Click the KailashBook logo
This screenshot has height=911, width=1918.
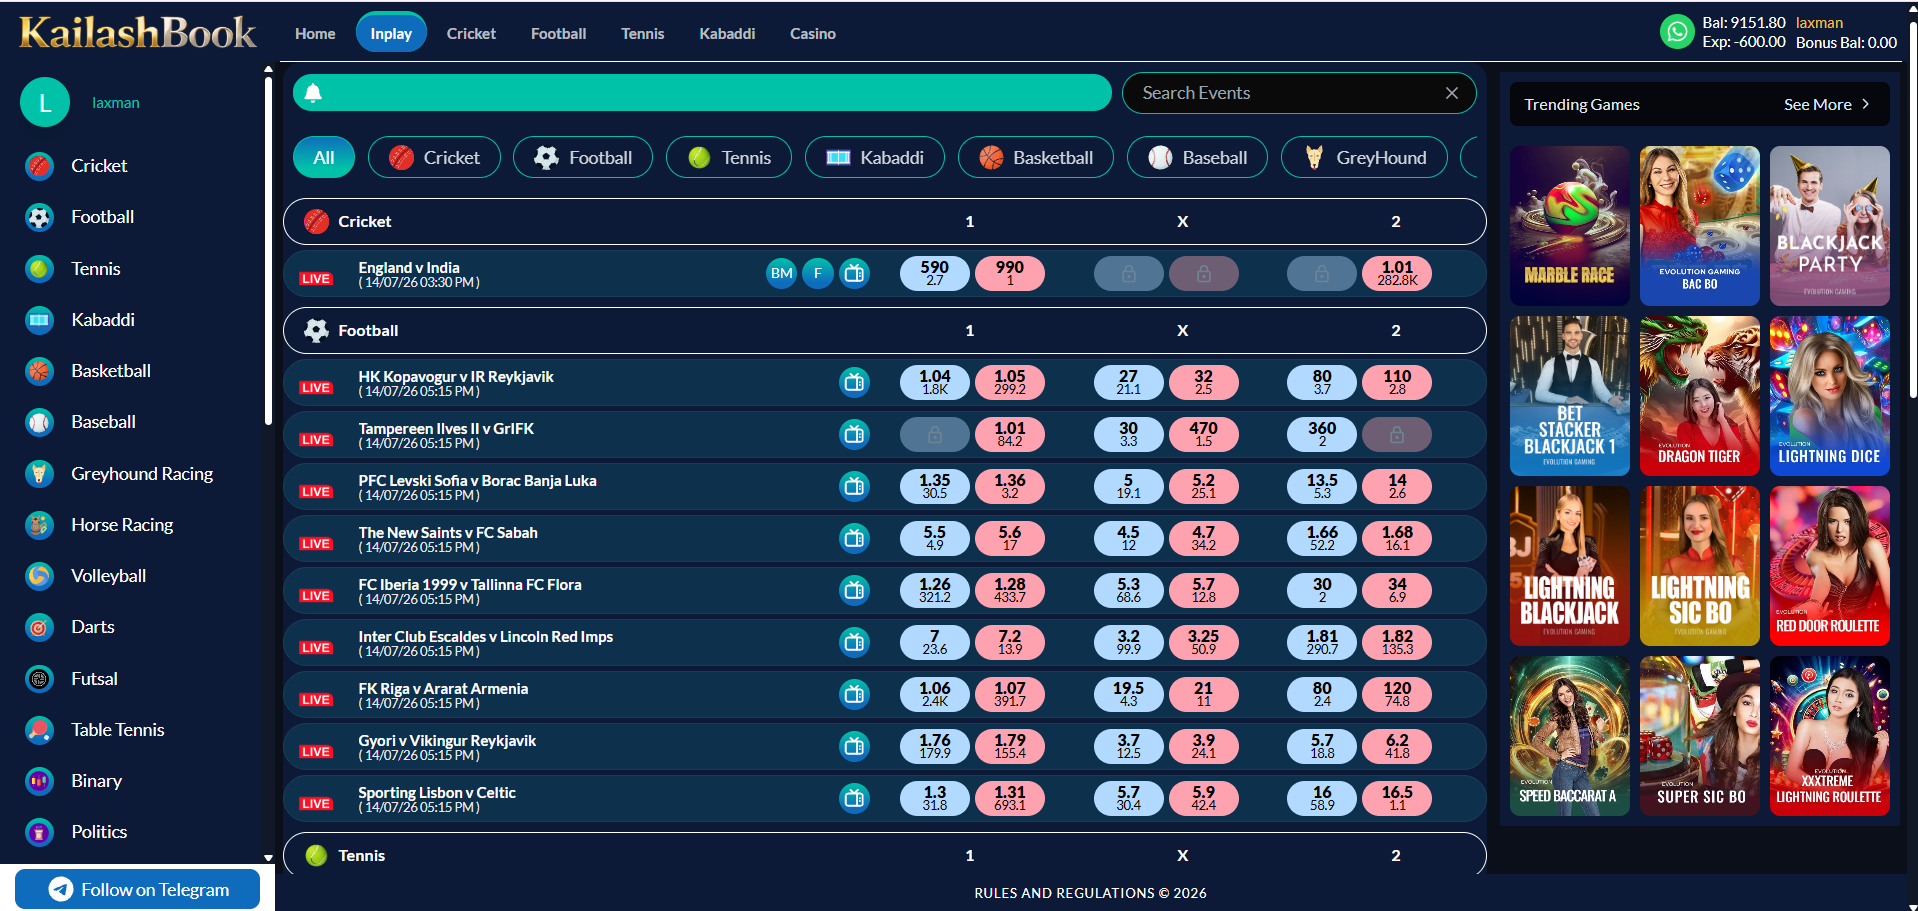coord(138,33)
